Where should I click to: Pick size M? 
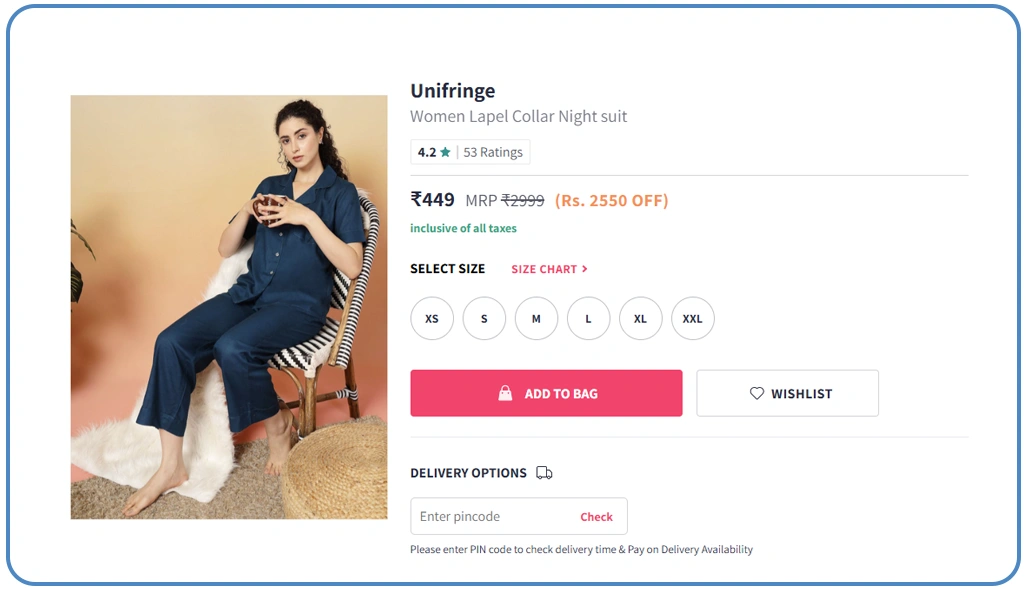[536, 319]
